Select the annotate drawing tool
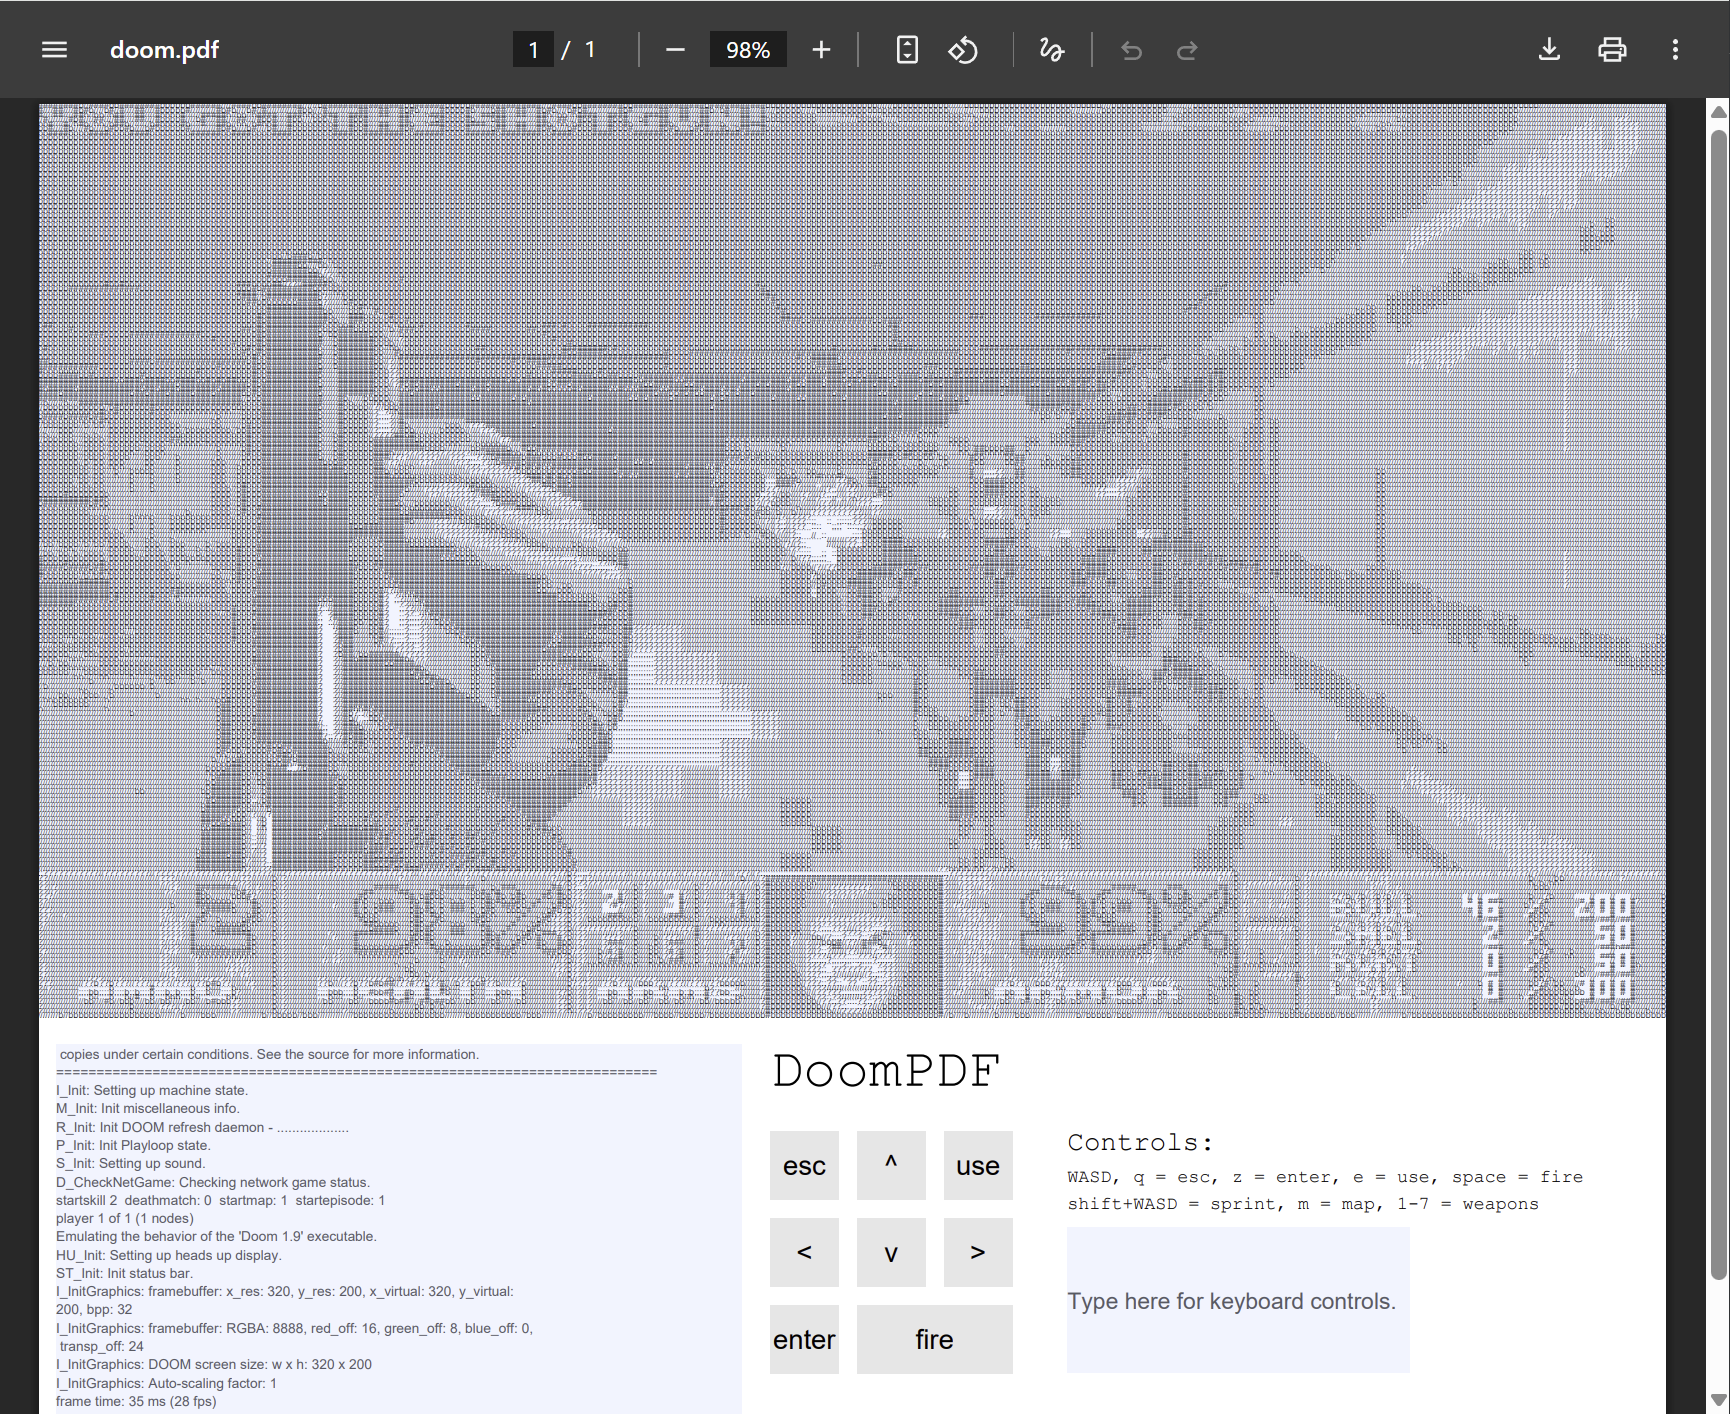The height and width of the screenshot is (1414, 1730). coord(1051,49)
